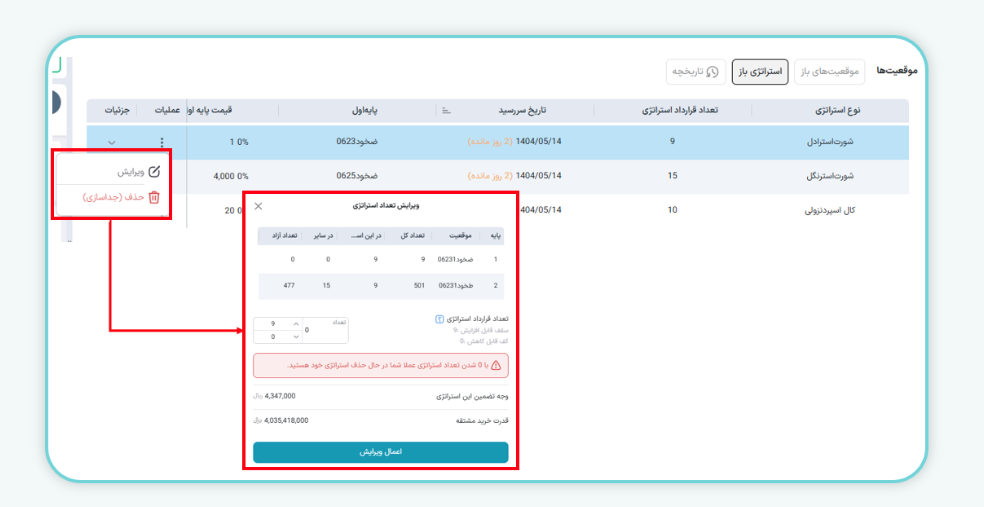Click contract count 15 in شورت‌استرنگل row
984x507 pixels.
tap(672, 176)
